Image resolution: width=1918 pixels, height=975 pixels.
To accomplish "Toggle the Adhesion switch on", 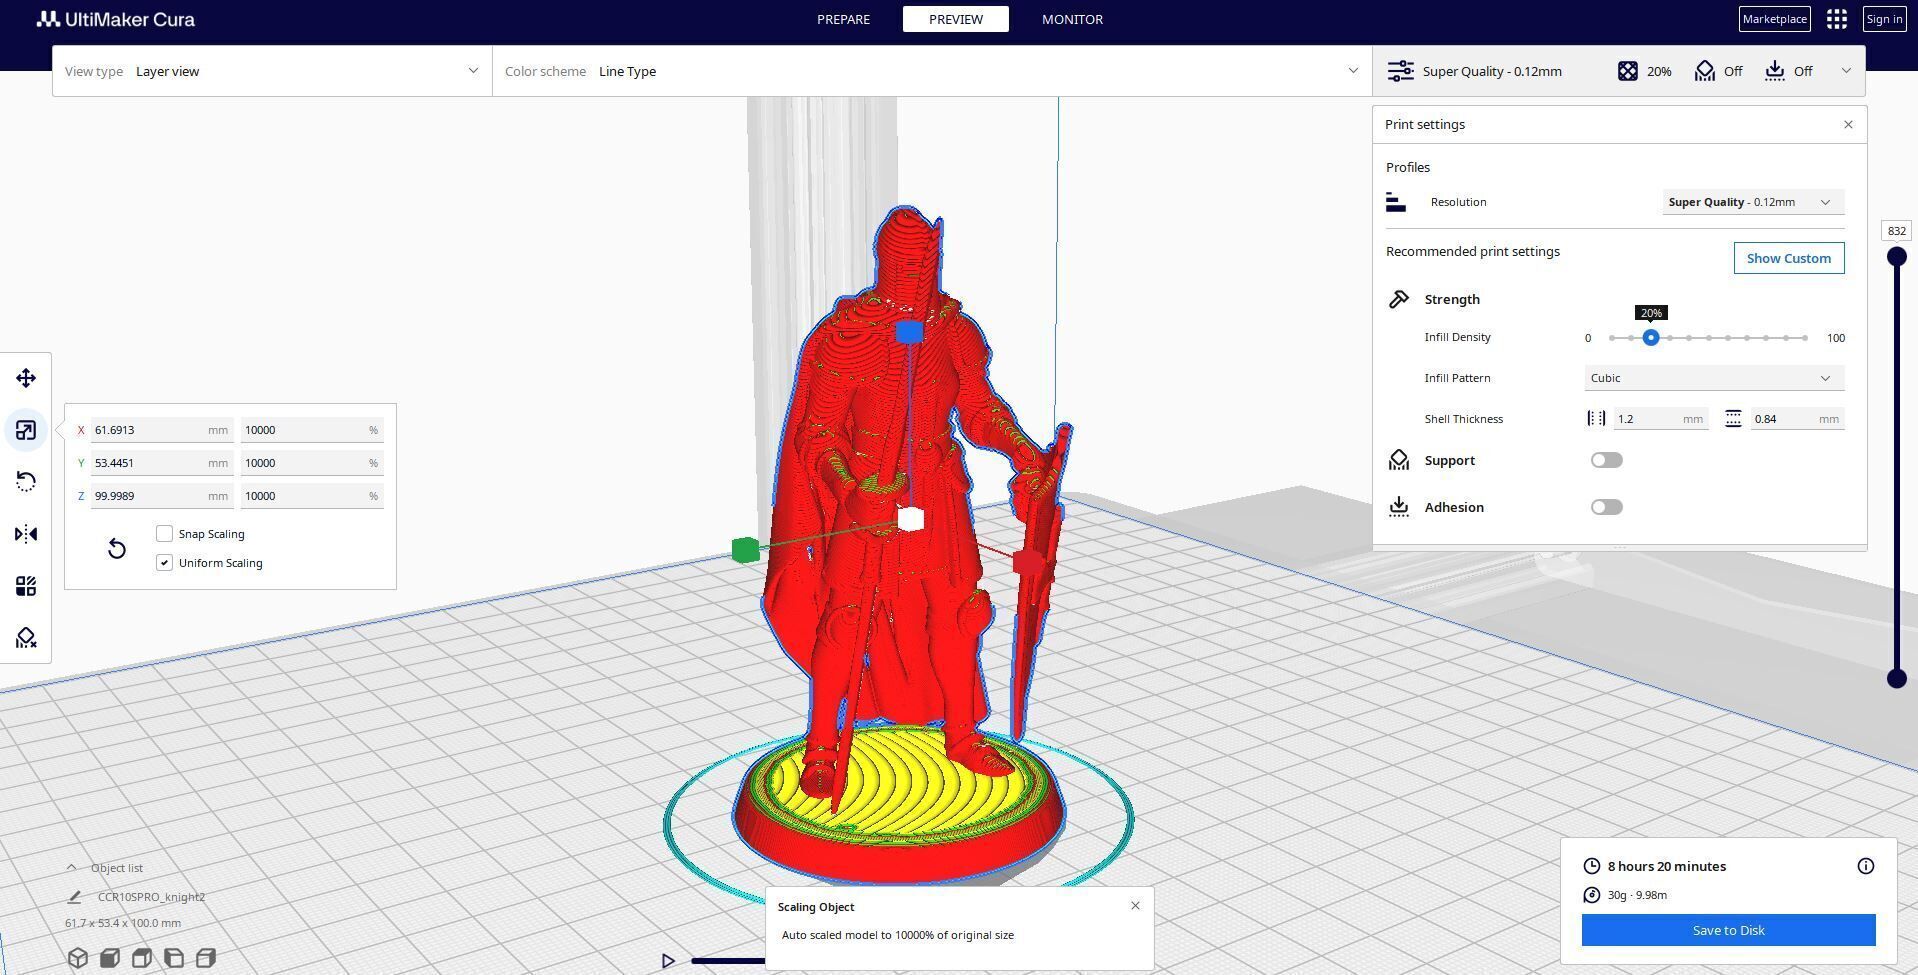I will [1607, 507].
